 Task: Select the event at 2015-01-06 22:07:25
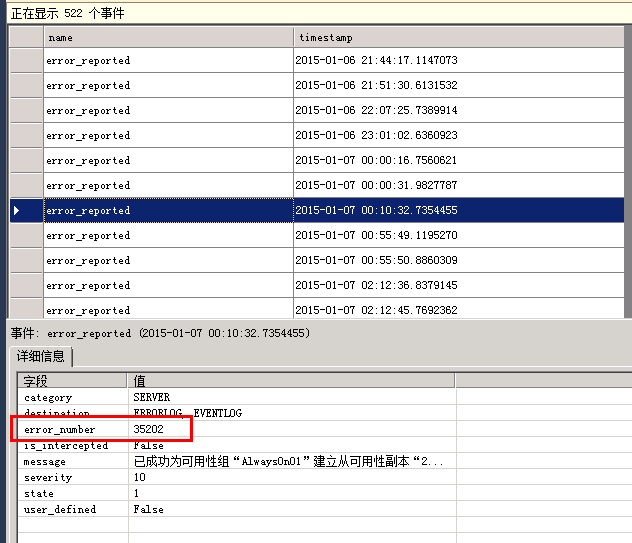click(376, 111)
